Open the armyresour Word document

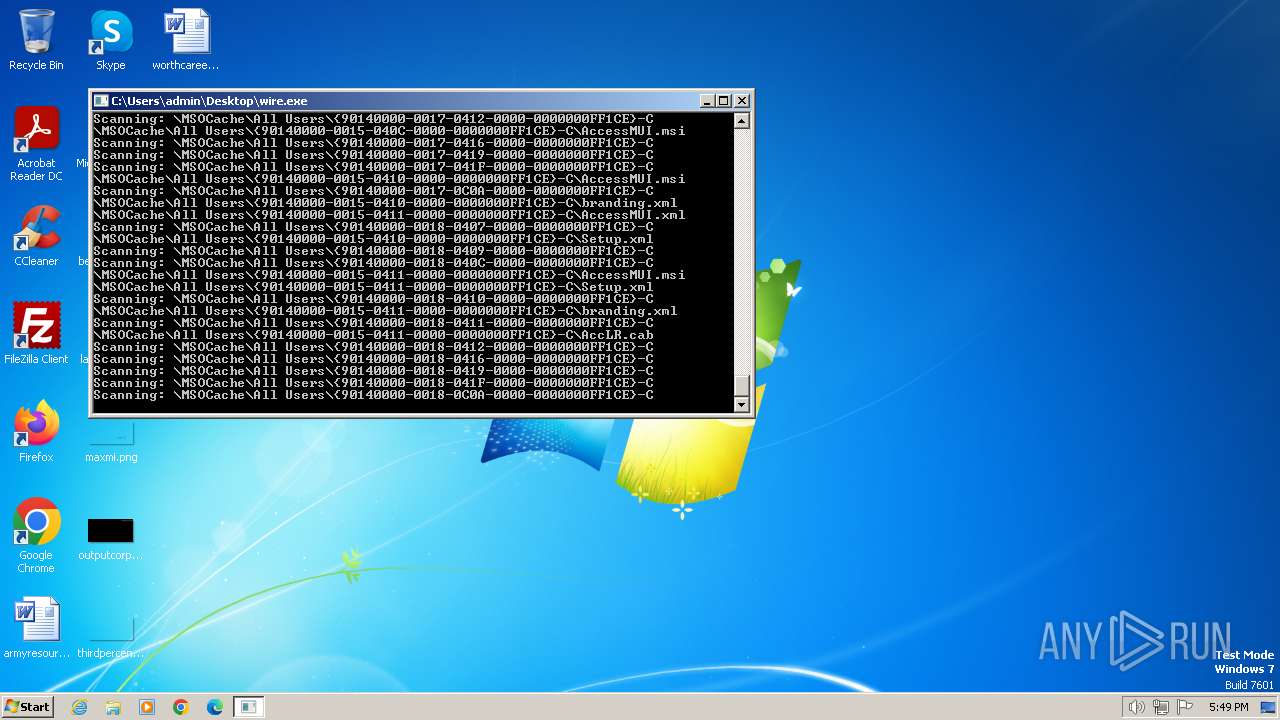[36, 628]
